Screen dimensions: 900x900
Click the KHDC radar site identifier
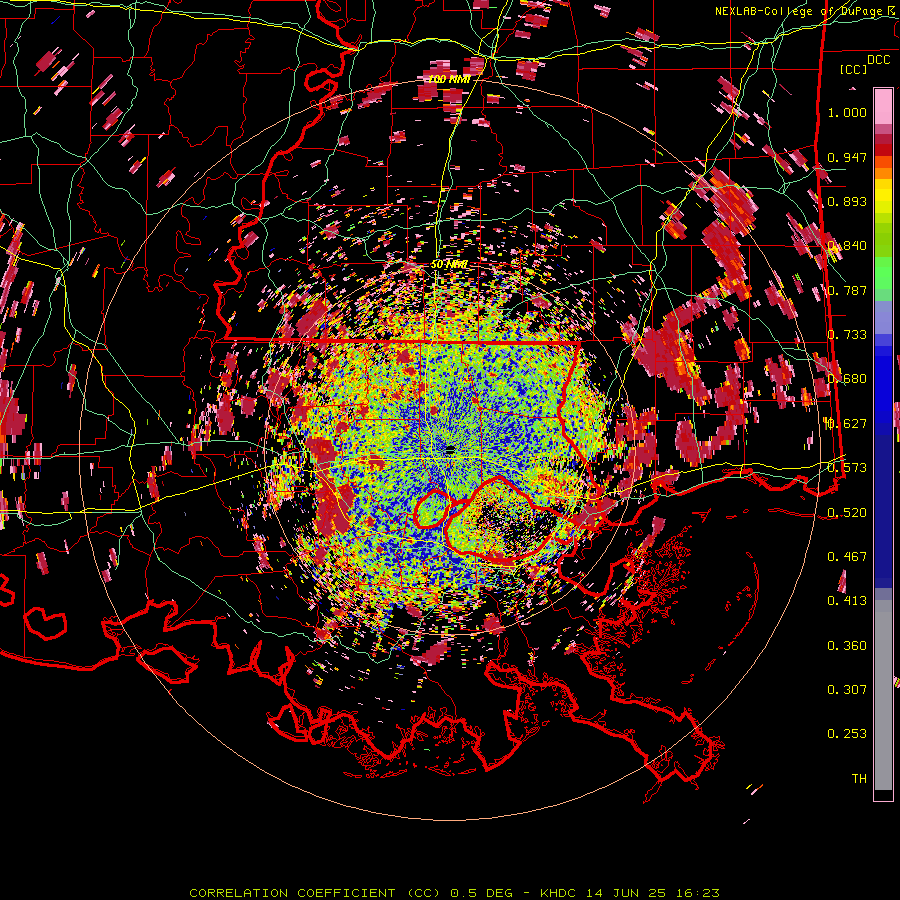click(560, 893)
